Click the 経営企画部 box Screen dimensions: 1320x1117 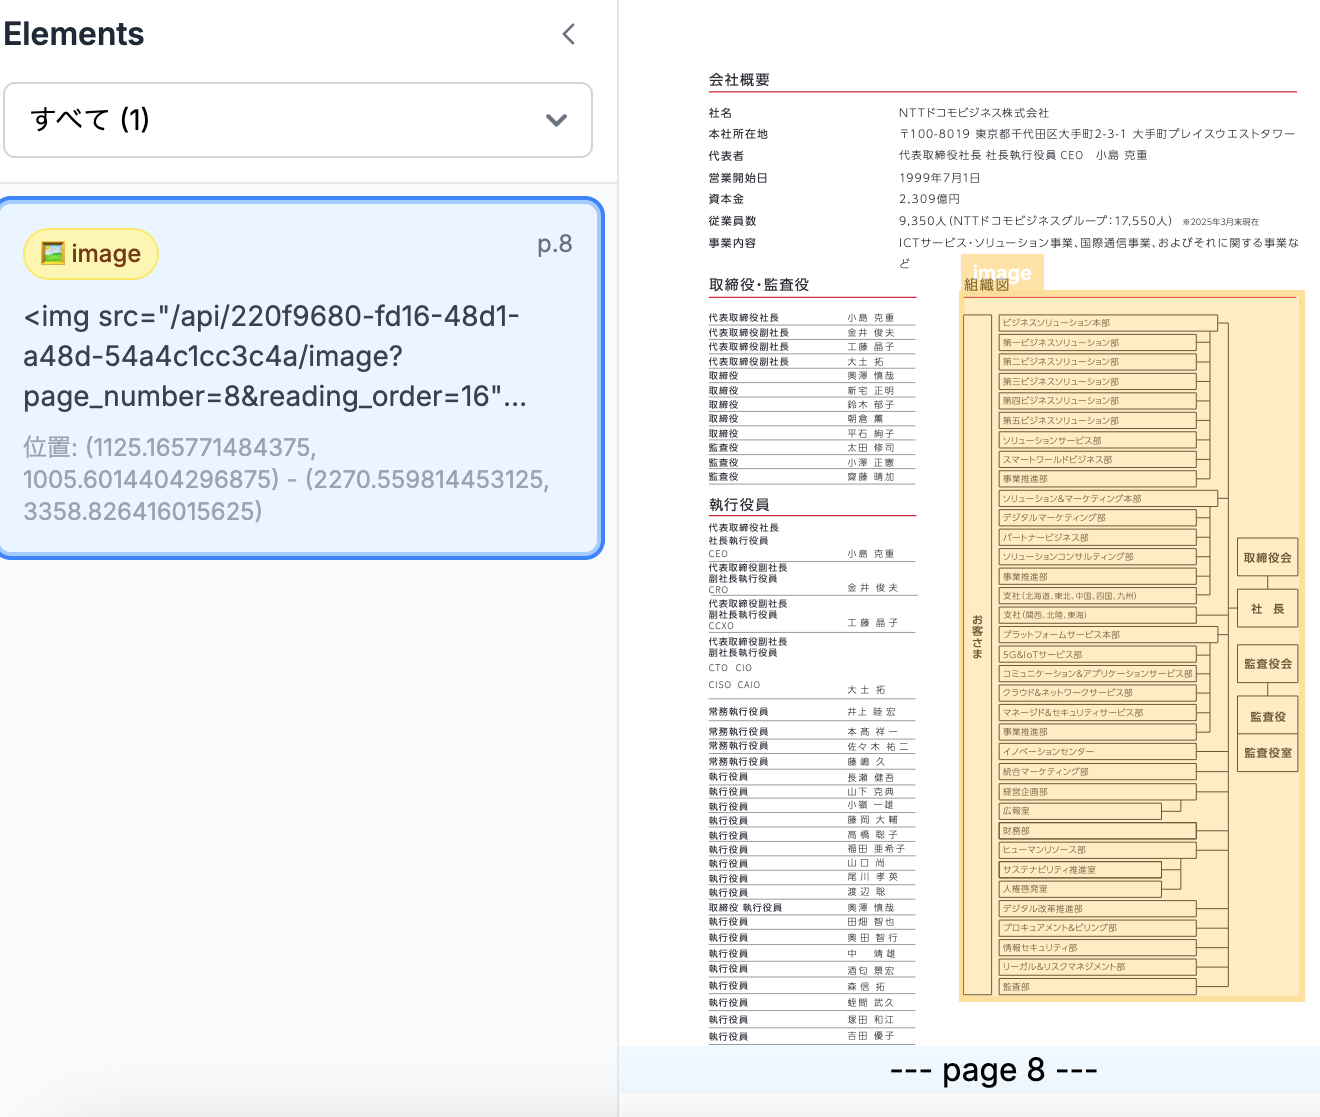1097,792
